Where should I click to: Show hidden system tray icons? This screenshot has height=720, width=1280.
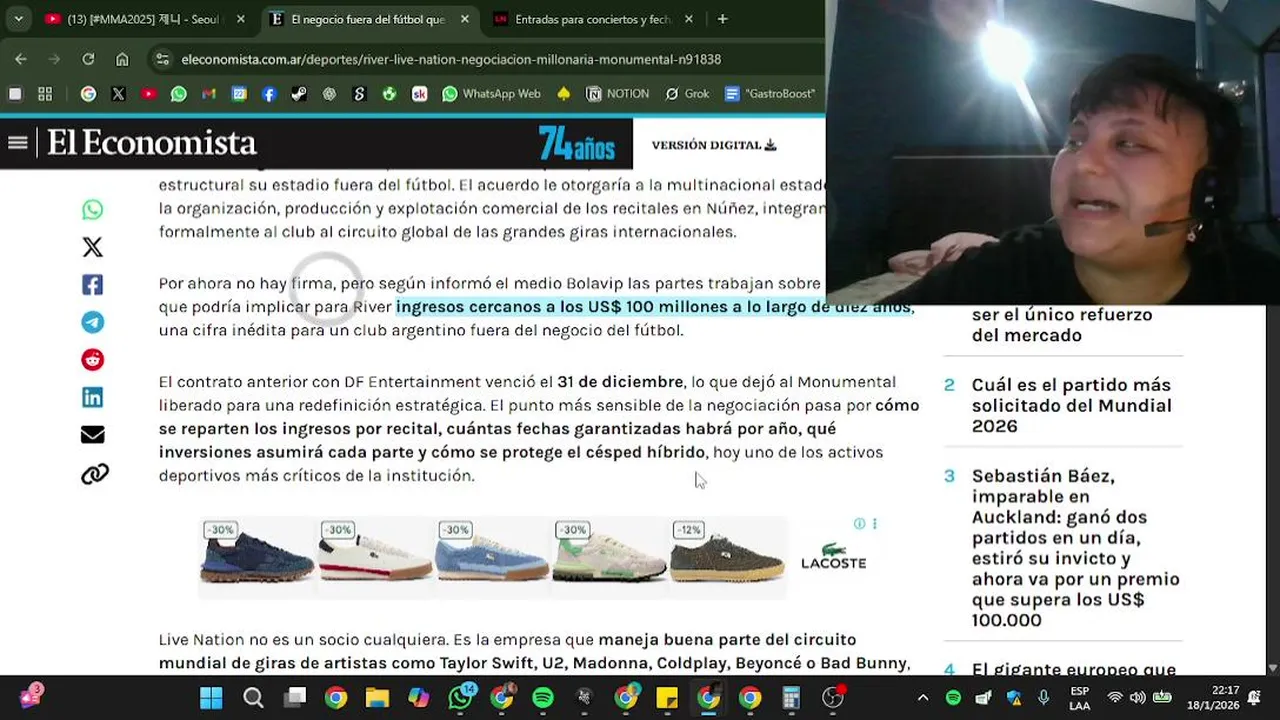click(x=922, y=698)
